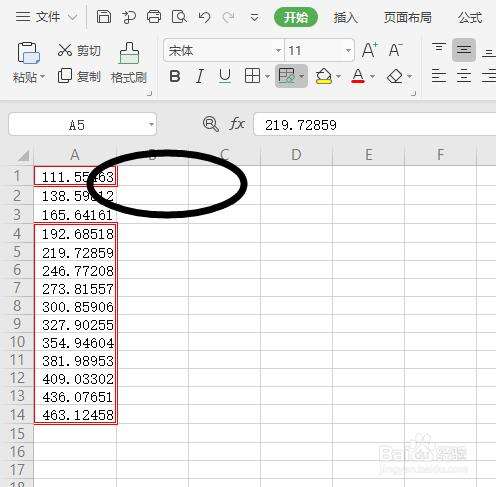Click cell with value 436.07651
This screenshot has height=487, width=496.
(75, 396)
